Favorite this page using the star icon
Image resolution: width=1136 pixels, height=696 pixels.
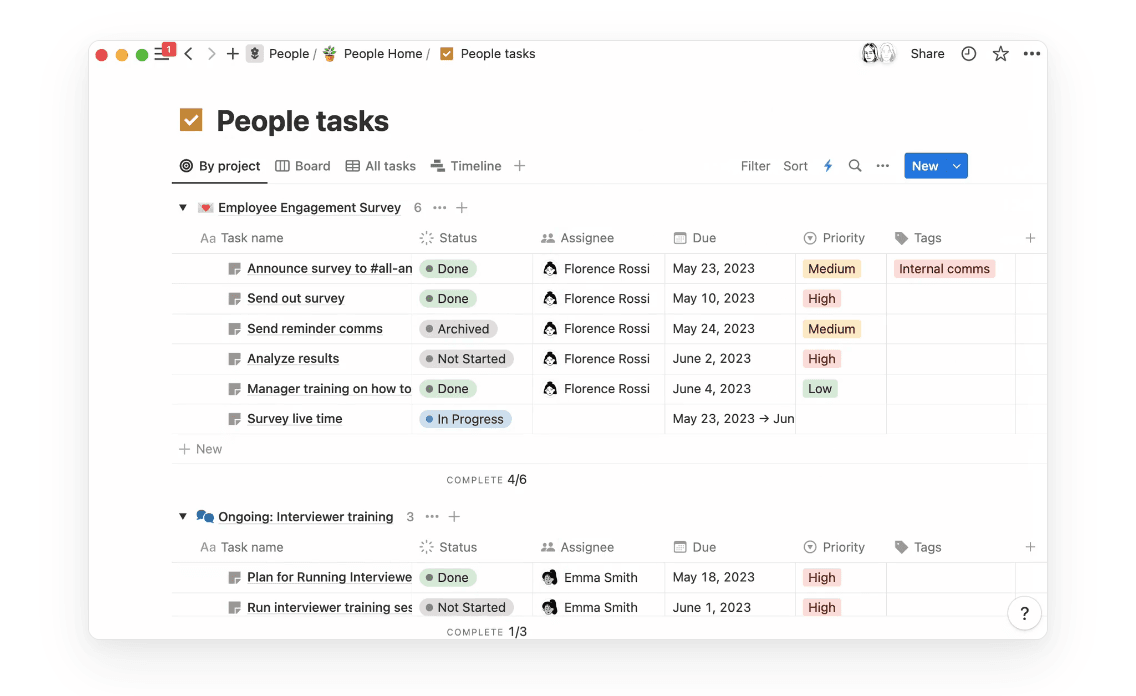pos(1000,53)
